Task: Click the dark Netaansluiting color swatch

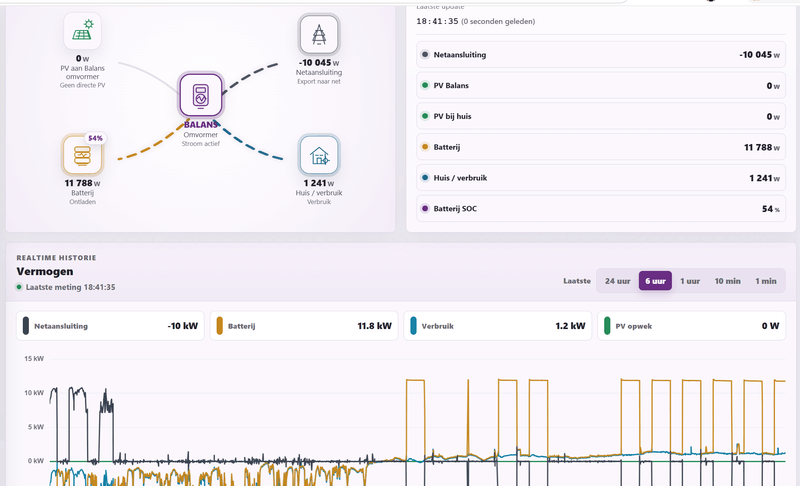Action: [x=26, y=326]
